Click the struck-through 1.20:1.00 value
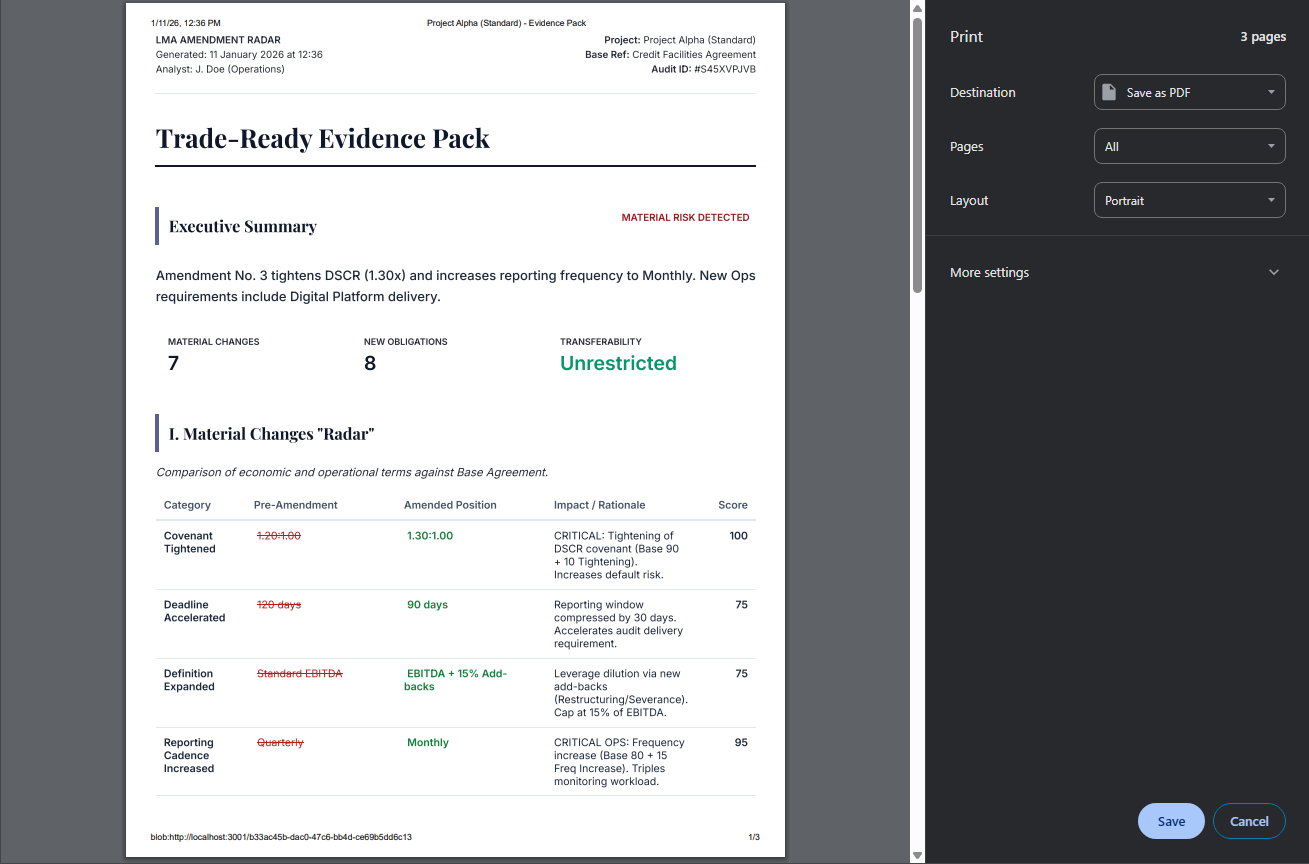The width and height of the screenshot is (1309, 864). coord(279,536)
